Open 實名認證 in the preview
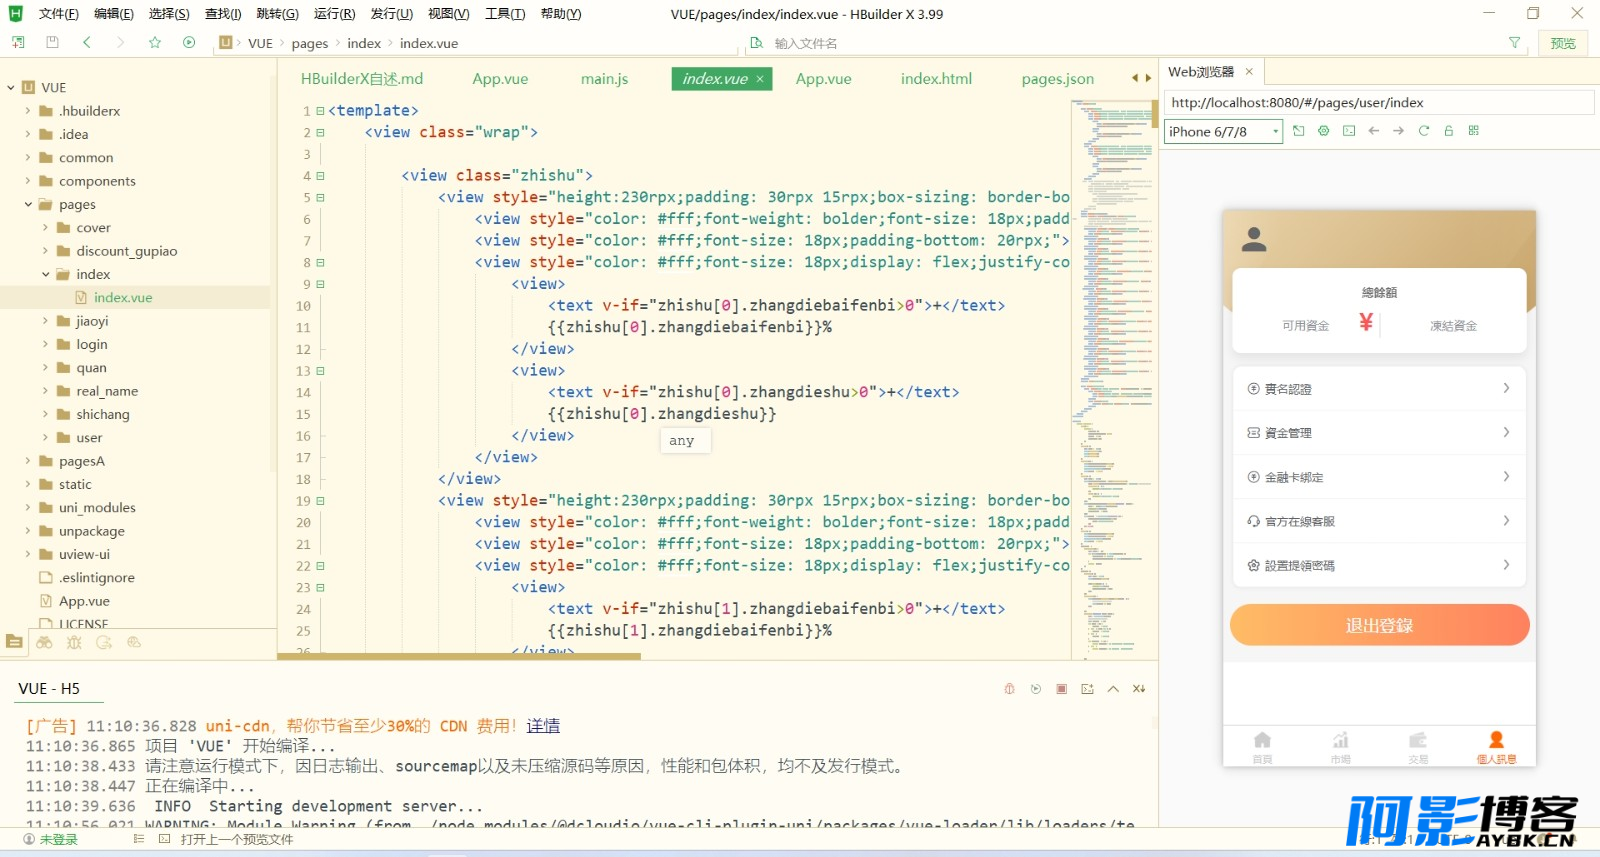 tap(1379, 389)
